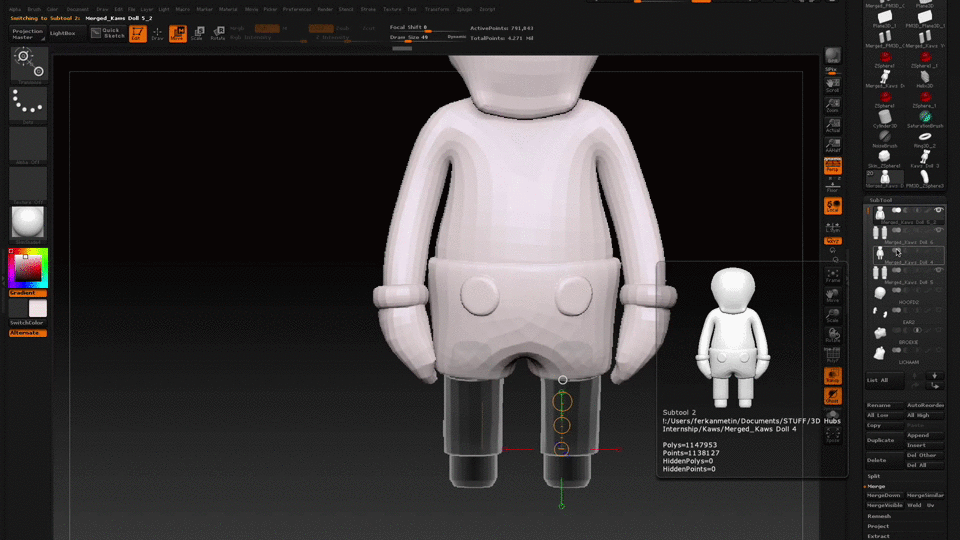Select the LICHAAM subtool
Image resolution: width=960 pixels, height=540 pixels.
(908, 354)
